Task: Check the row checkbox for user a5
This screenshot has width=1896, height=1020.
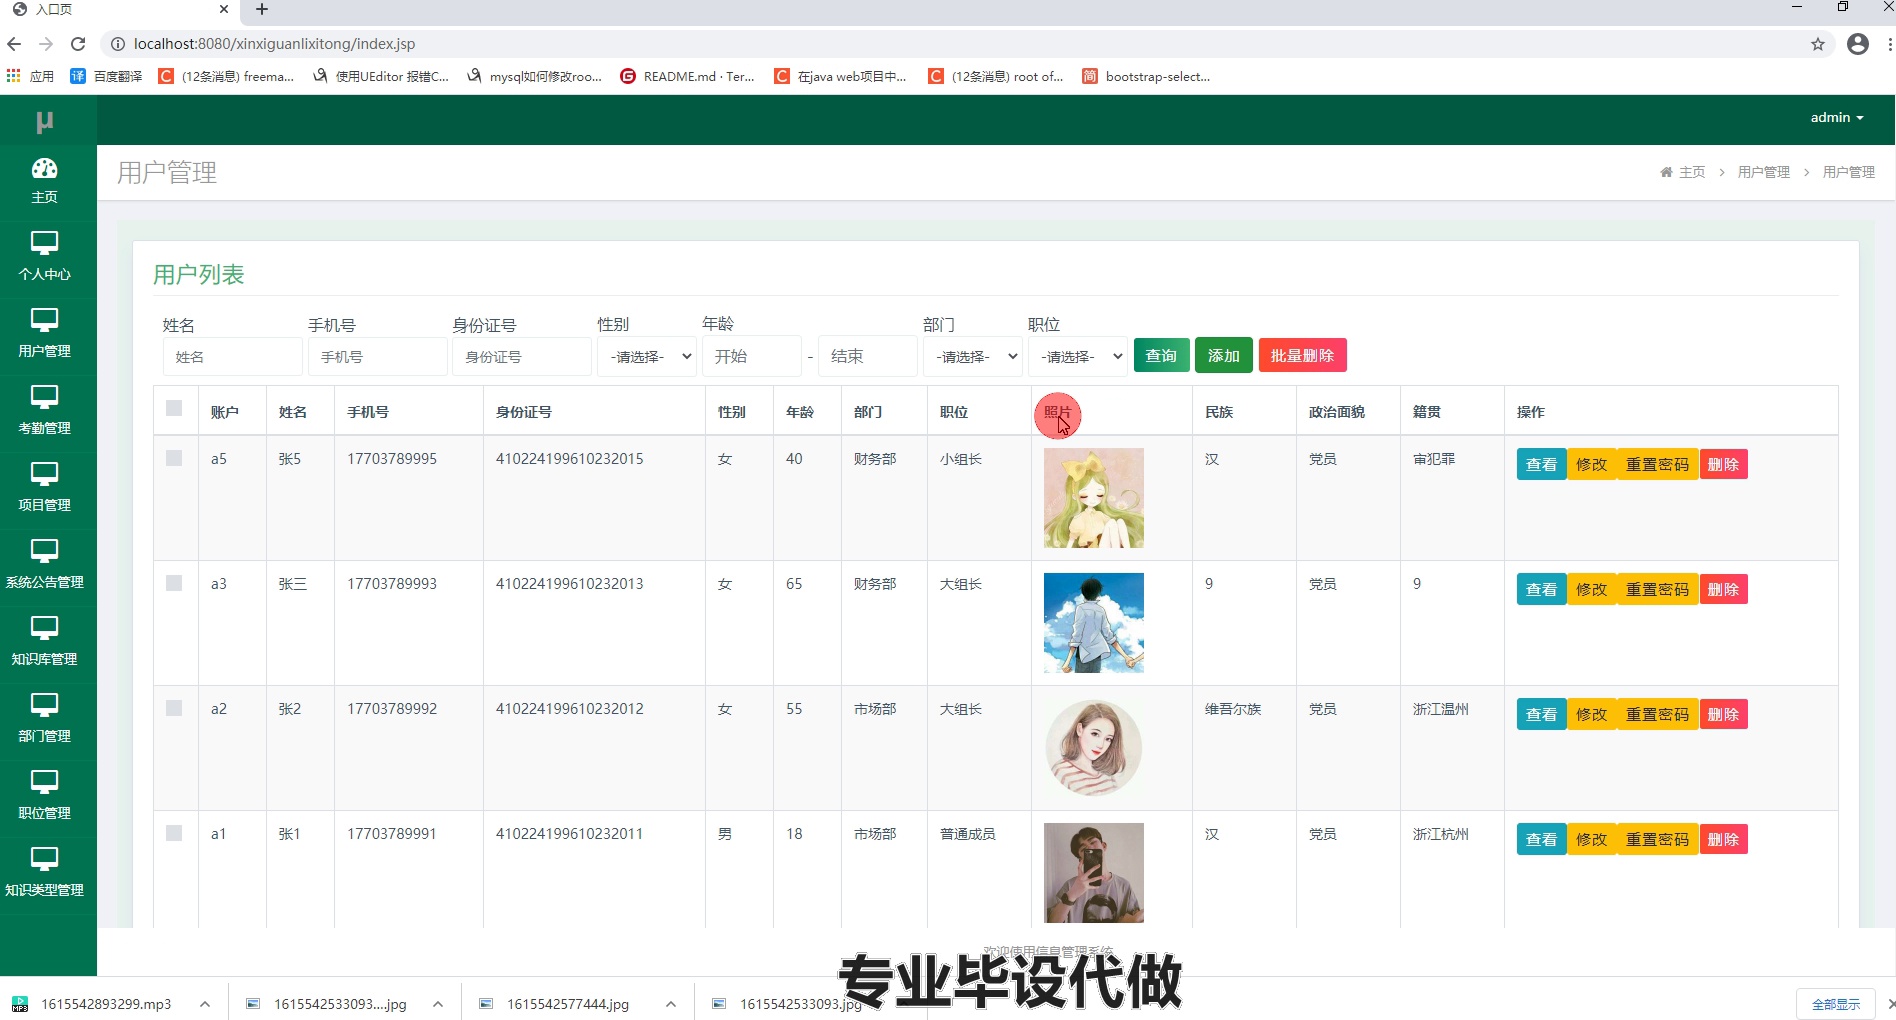Action: (x=175, y=457)
